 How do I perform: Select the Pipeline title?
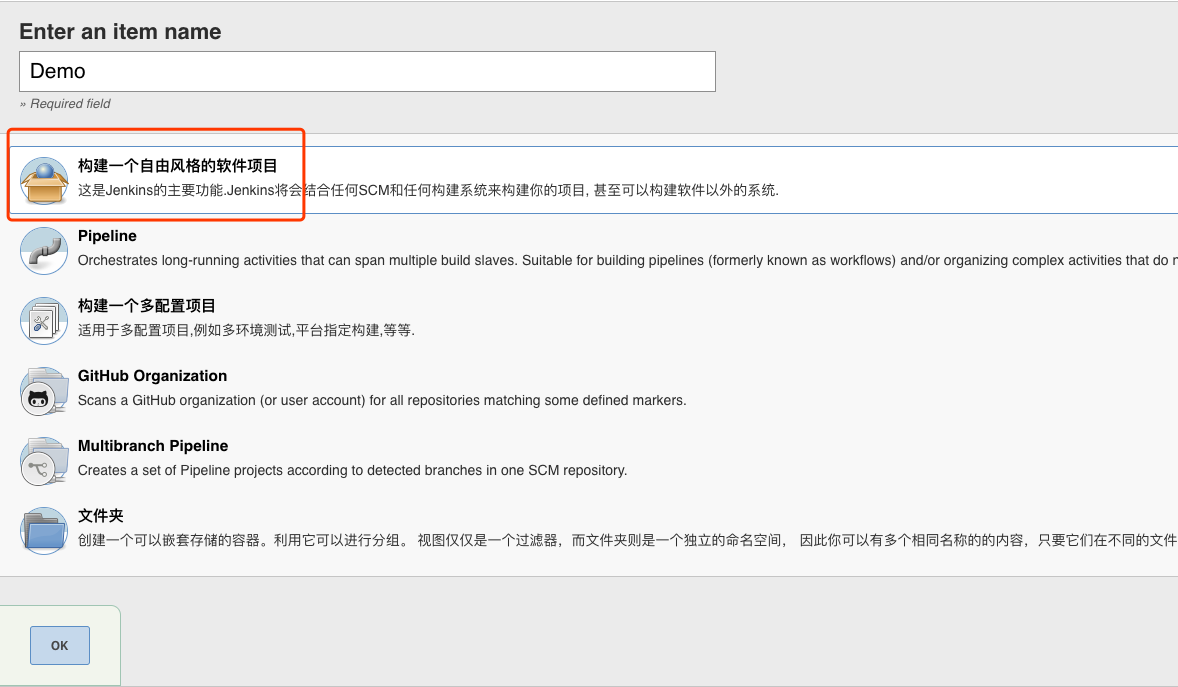(x=107, y=236)
